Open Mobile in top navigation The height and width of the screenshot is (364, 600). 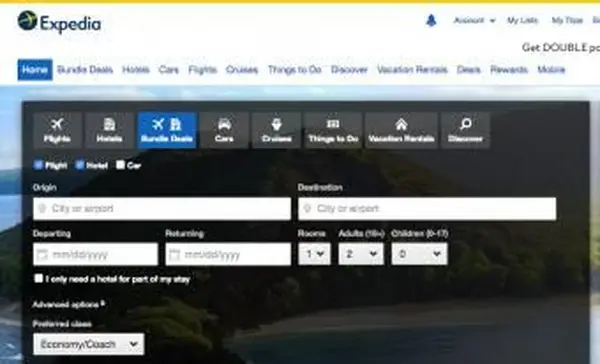pos(551,70)
